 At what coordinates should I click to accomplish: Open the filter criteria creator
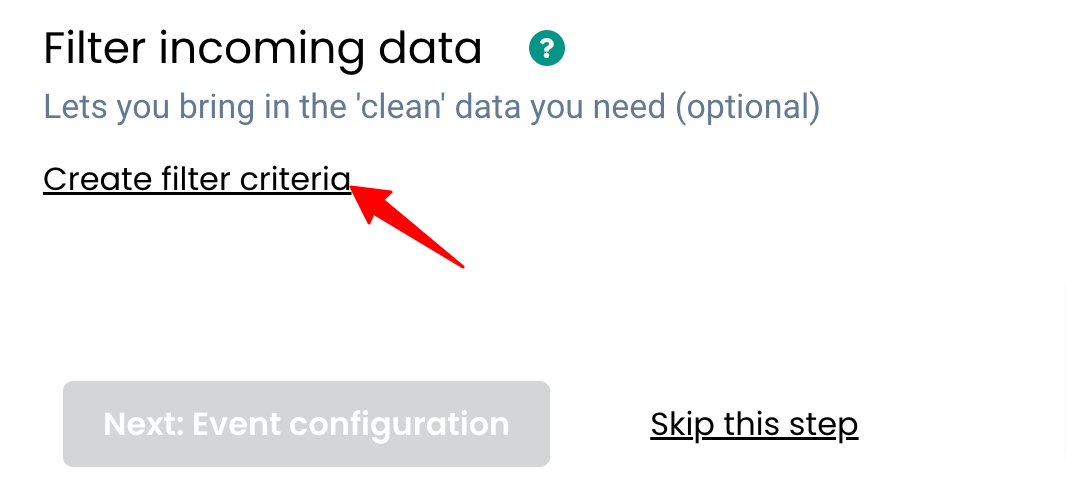[x=197, y=179]
